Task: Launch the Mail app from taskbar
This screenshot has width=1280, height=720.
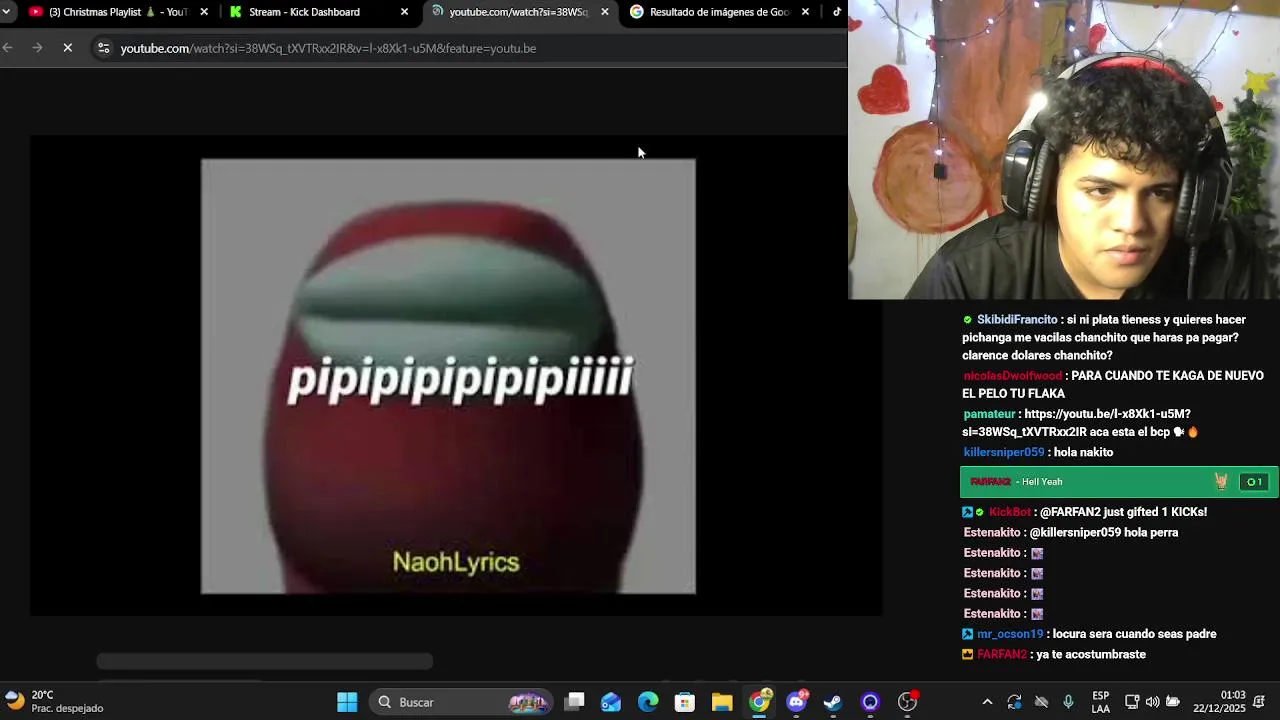Action: coord(611,702)
